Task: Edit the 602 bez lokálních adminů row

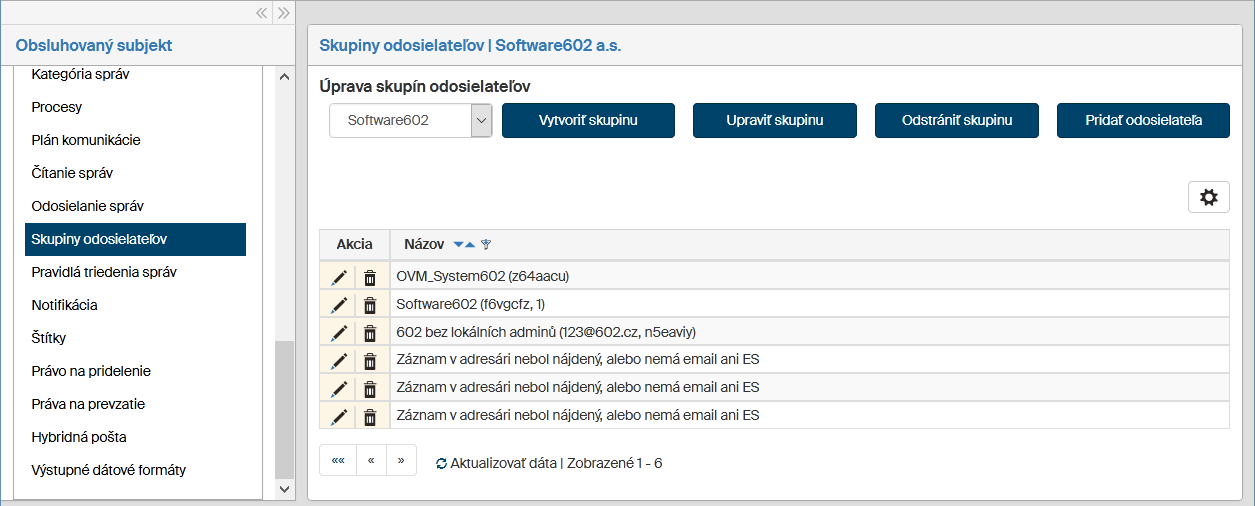Action: click(x=339, y=333)
